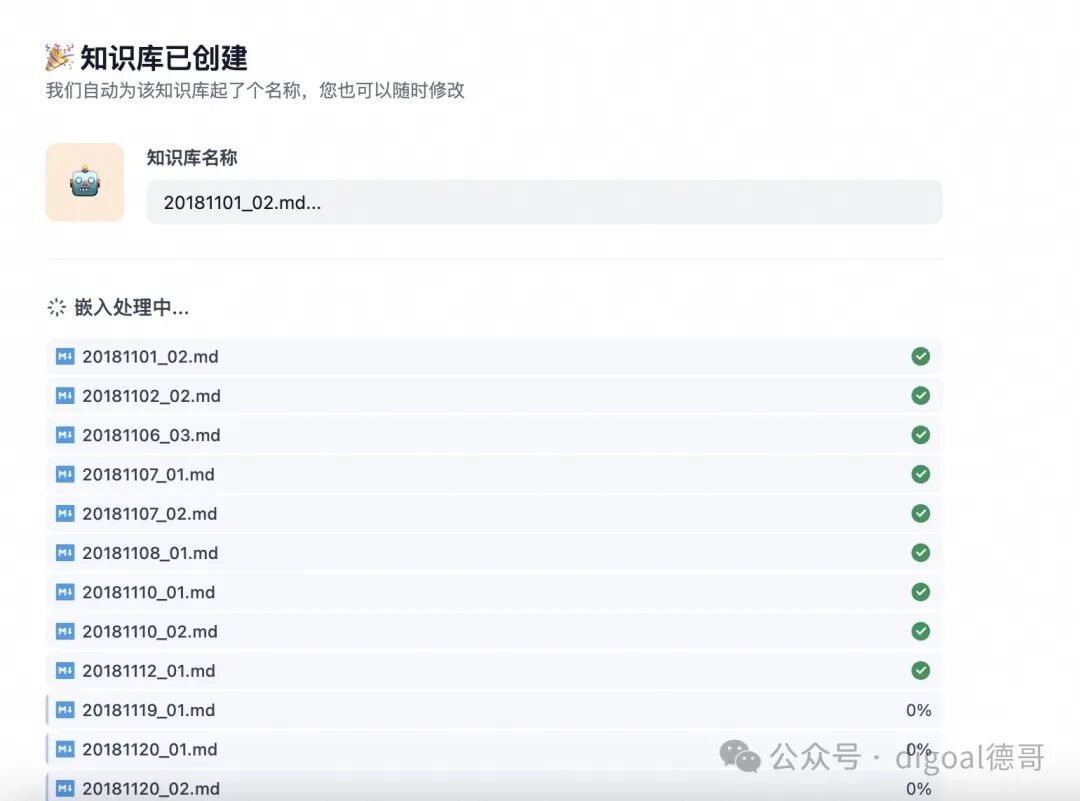Click the green check for 20181101_02.md
Image resolution: width=1080 pixels, height=801 pixels.
click(921, 356)
